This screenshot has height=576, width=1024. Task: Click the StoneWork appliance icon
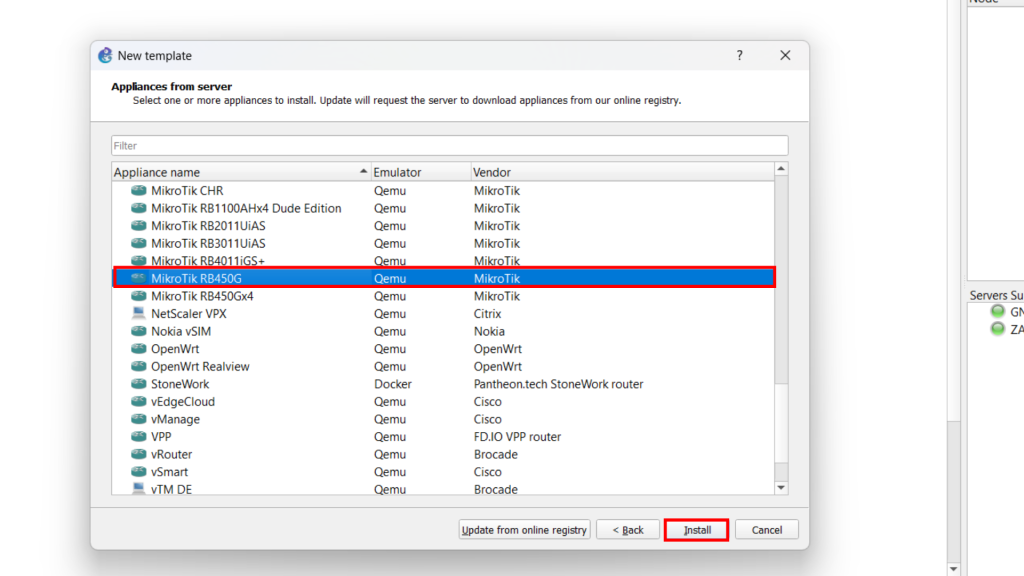pos(139,384)
